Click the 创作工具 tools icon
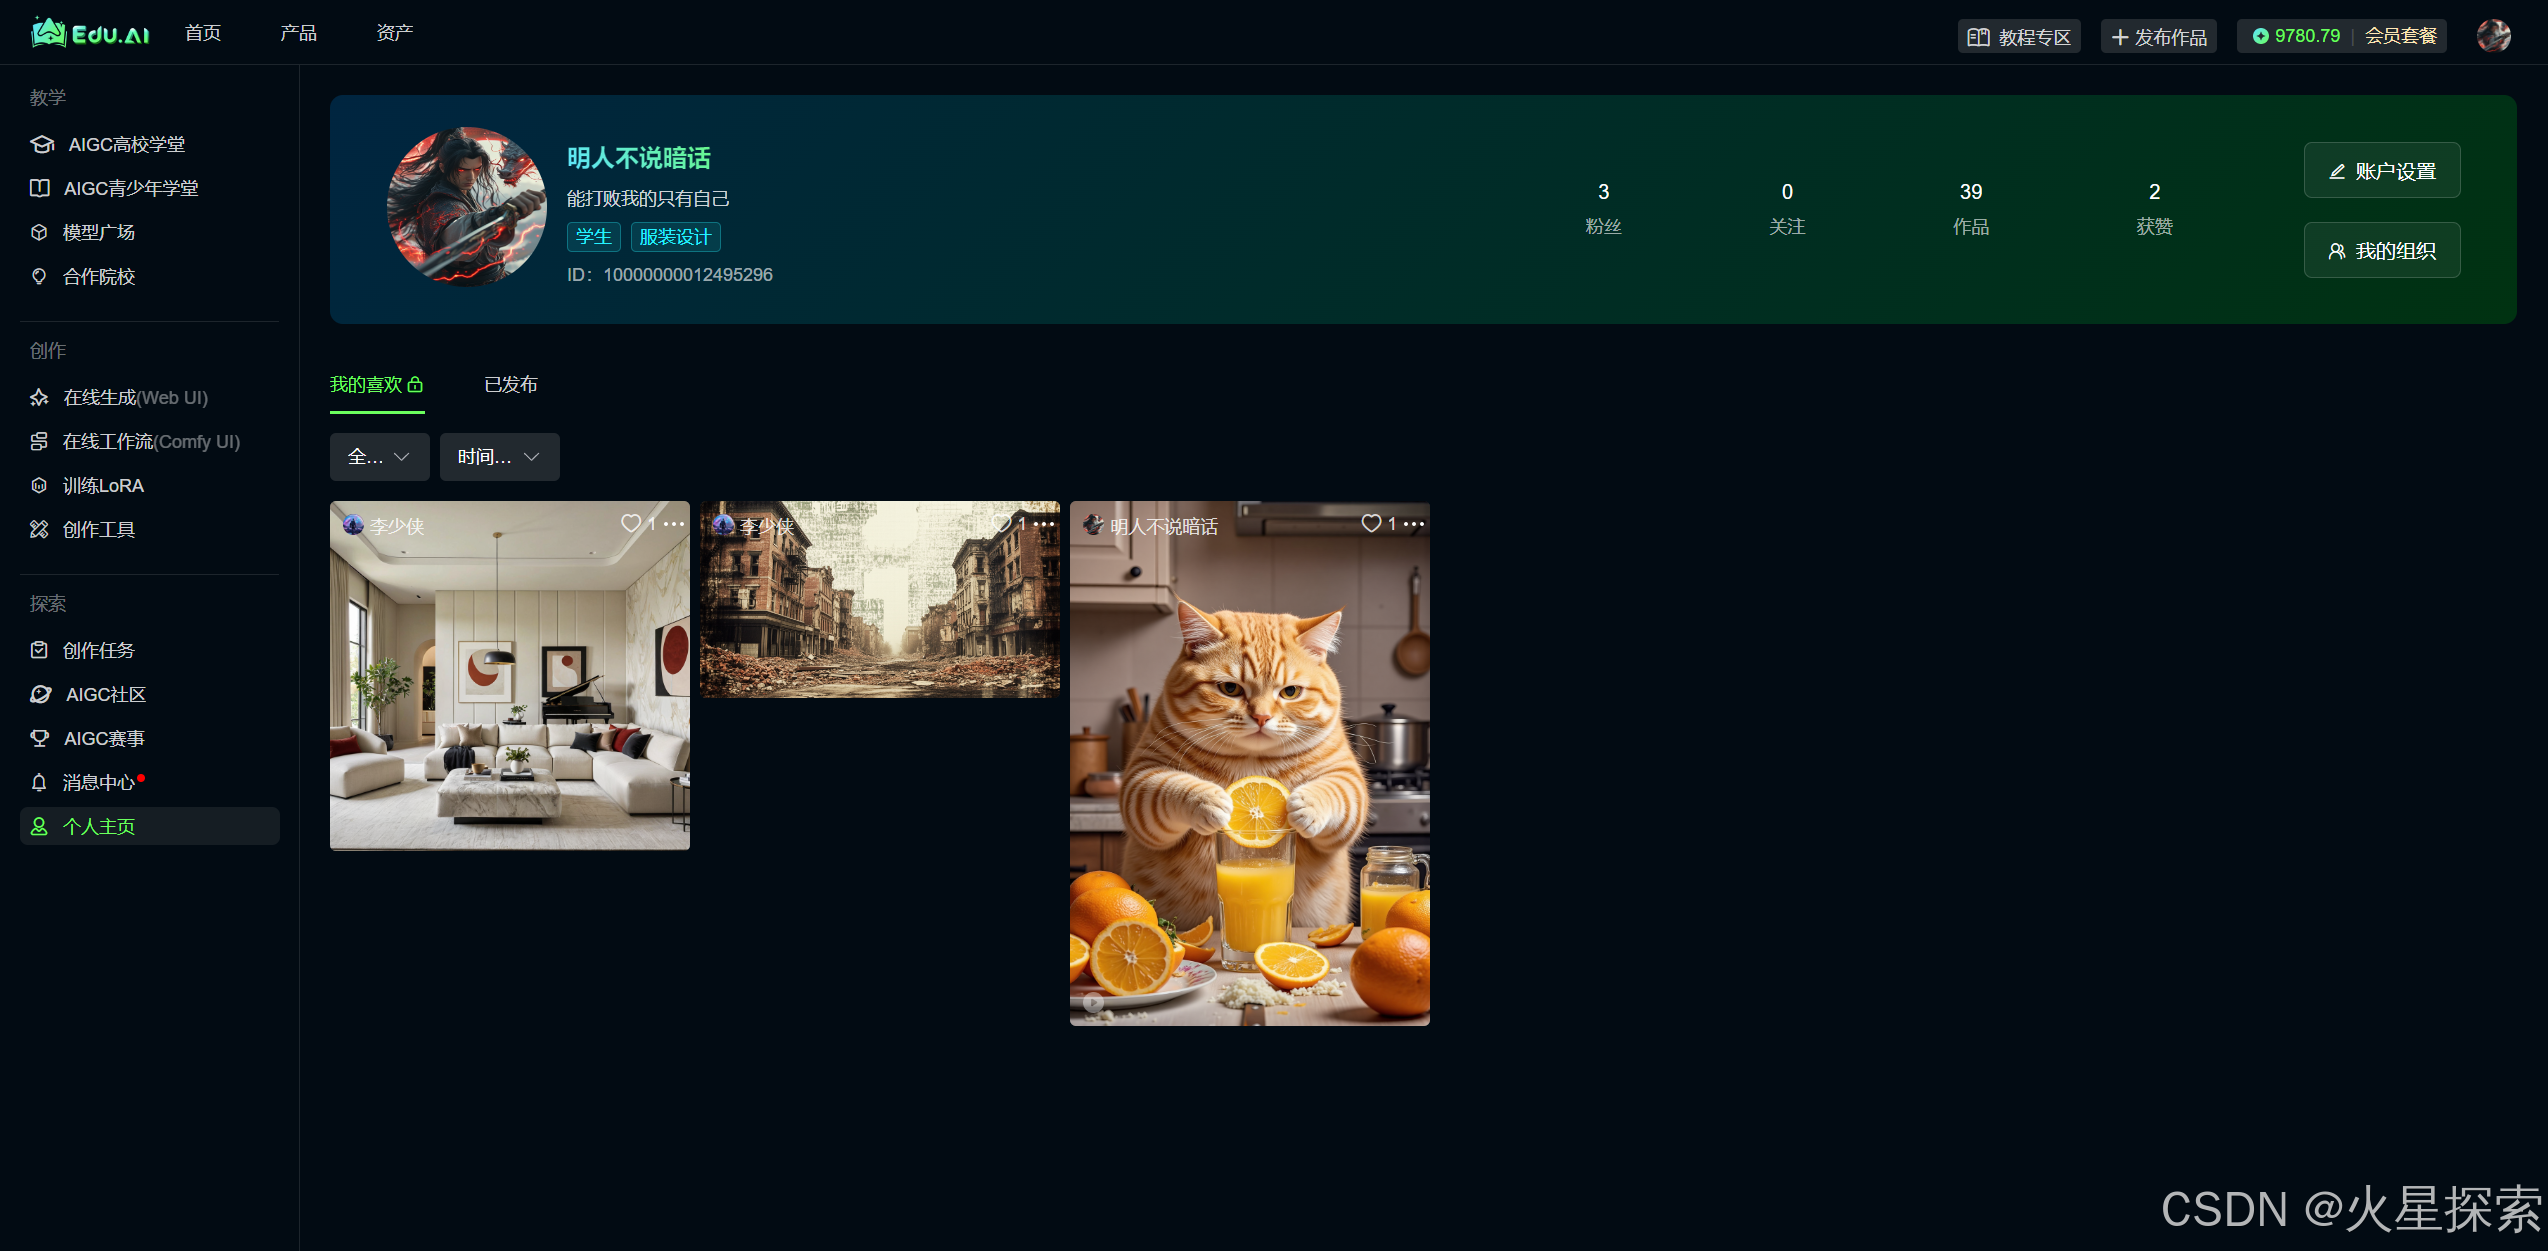The height and width of the screenshot is (1251, 2548). tap(39, 529)
